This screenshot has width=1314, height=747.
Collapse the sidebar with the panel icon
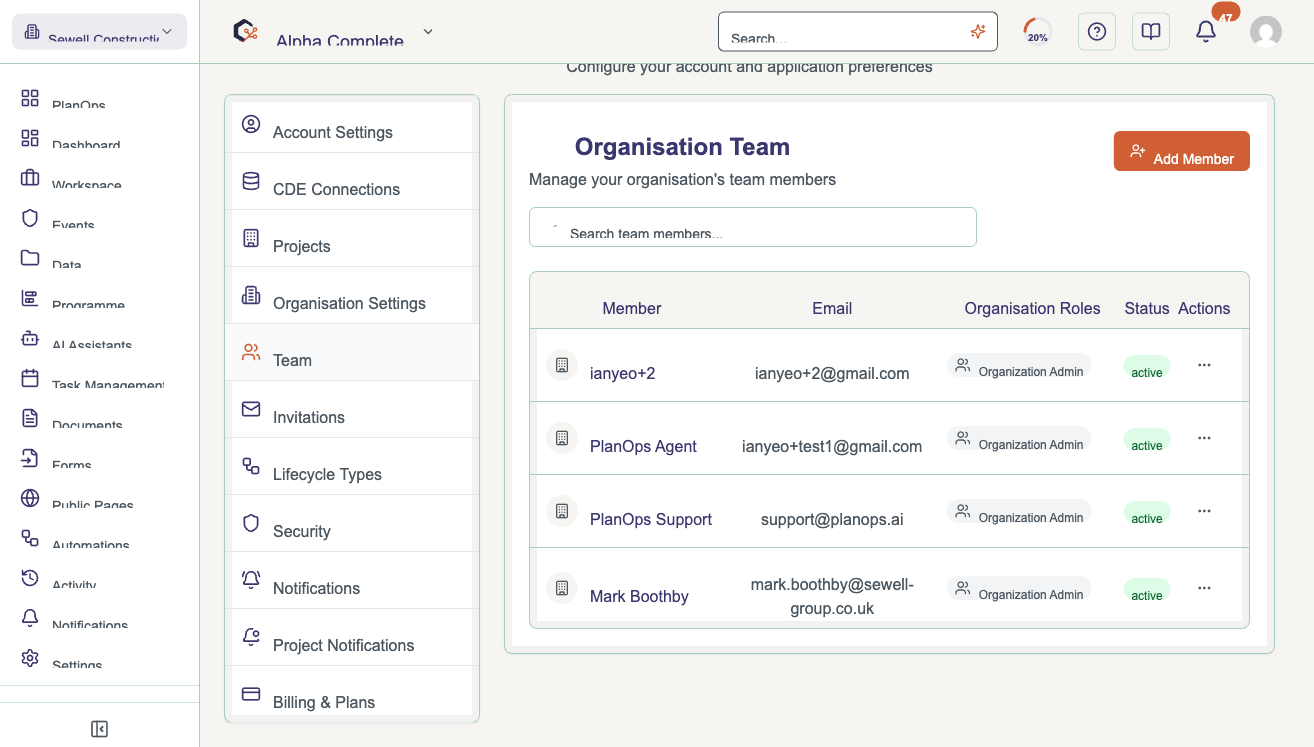[99, 729]
